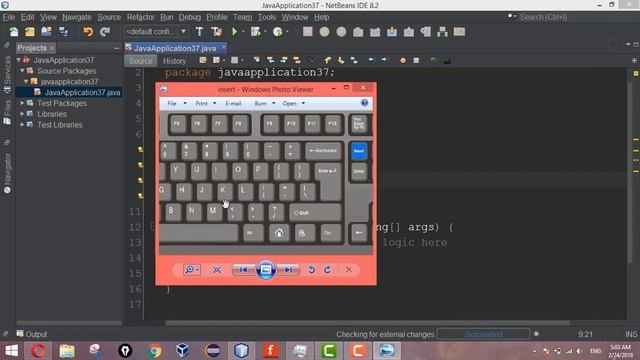This screenshot has width=640, height=360.
Task: Open the Photo Viewer Open menu
Action: (x=294, y=104)
